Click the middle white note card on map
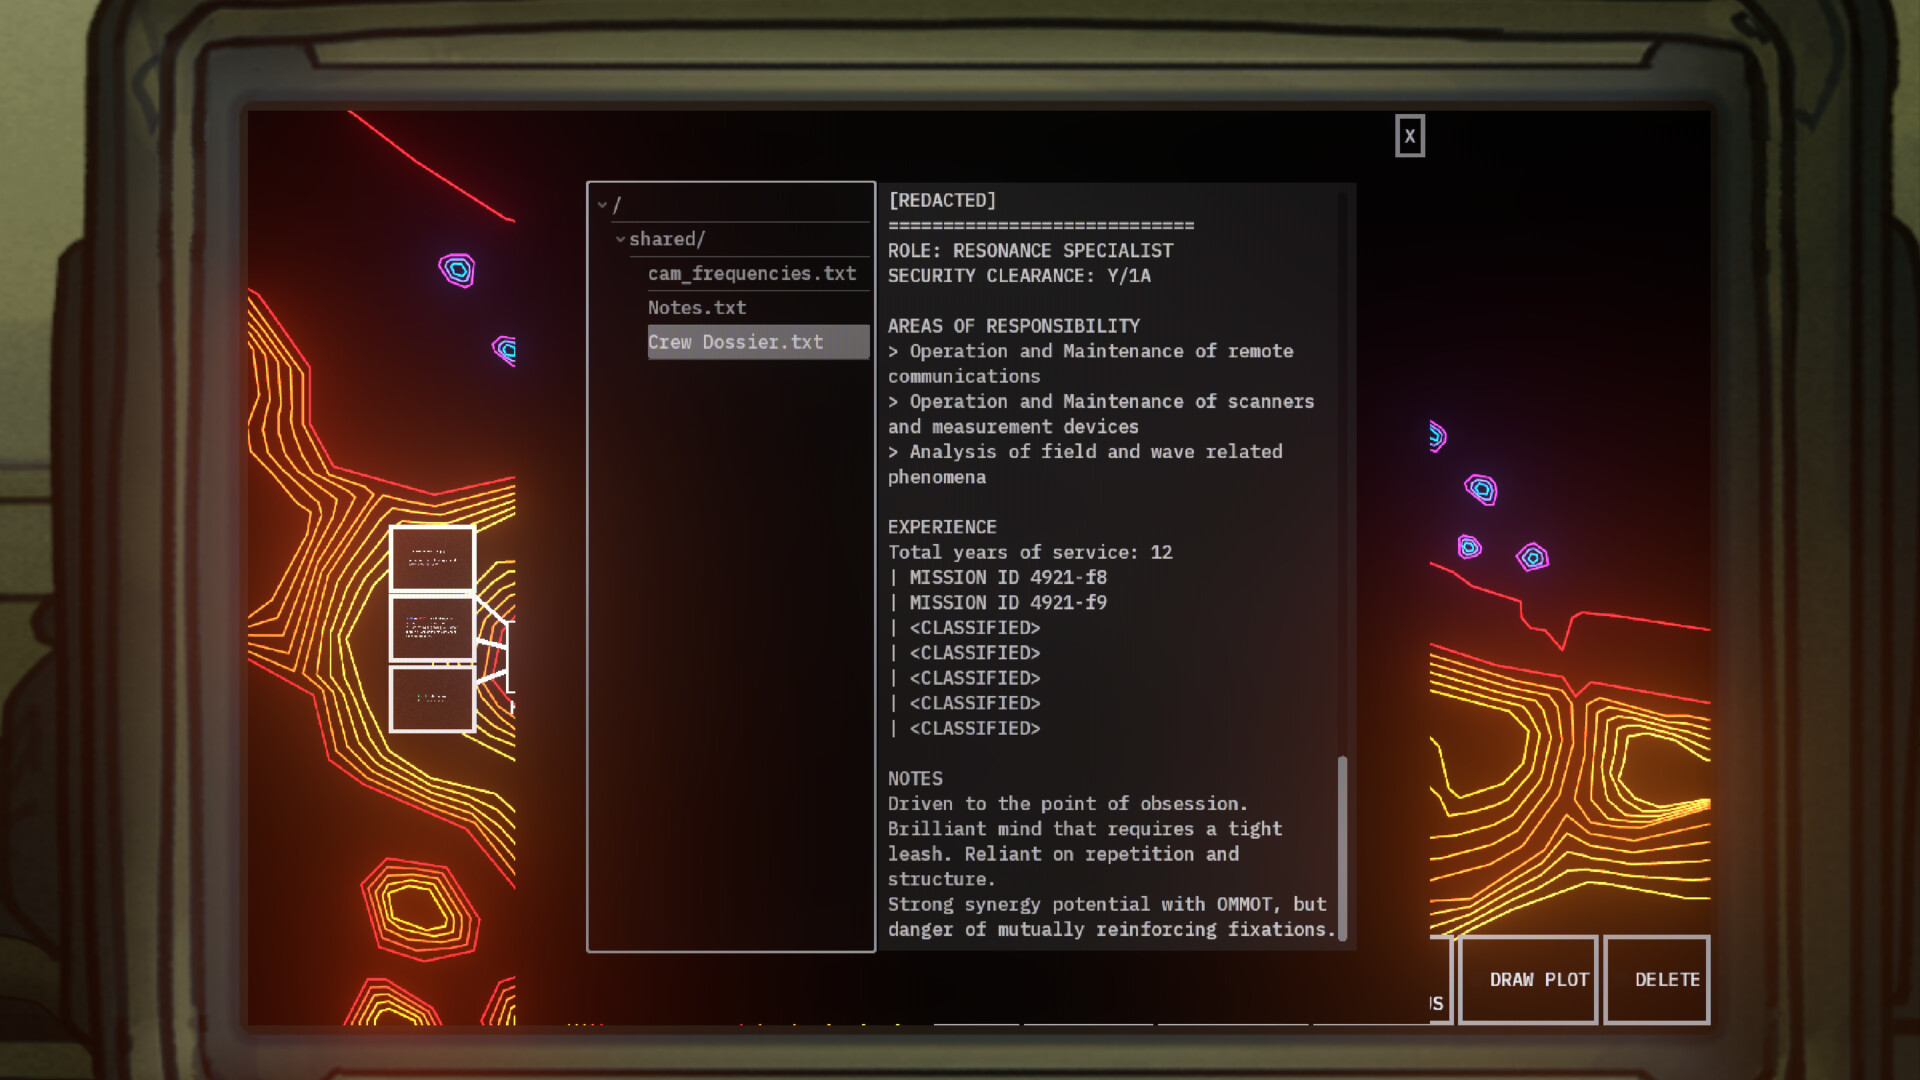 click(432, 628)
